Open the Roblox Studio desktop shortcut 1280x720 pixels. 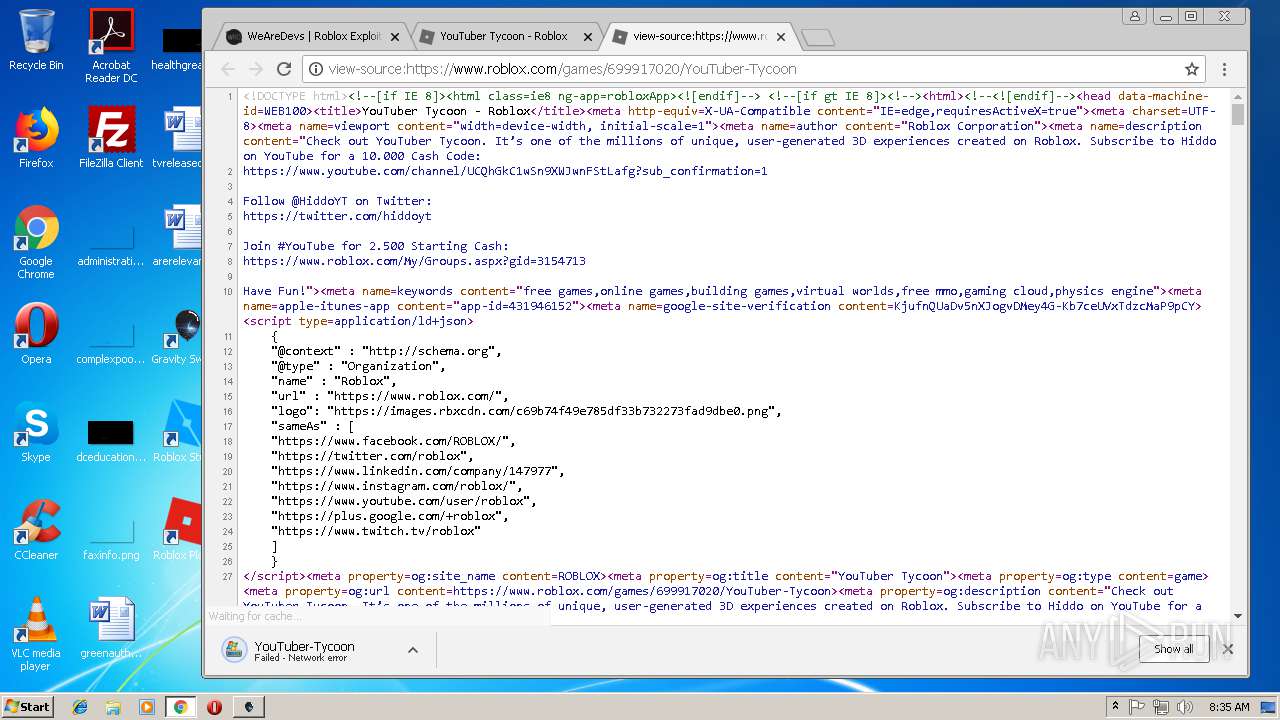pyautogui.click(x=180, y=432)
